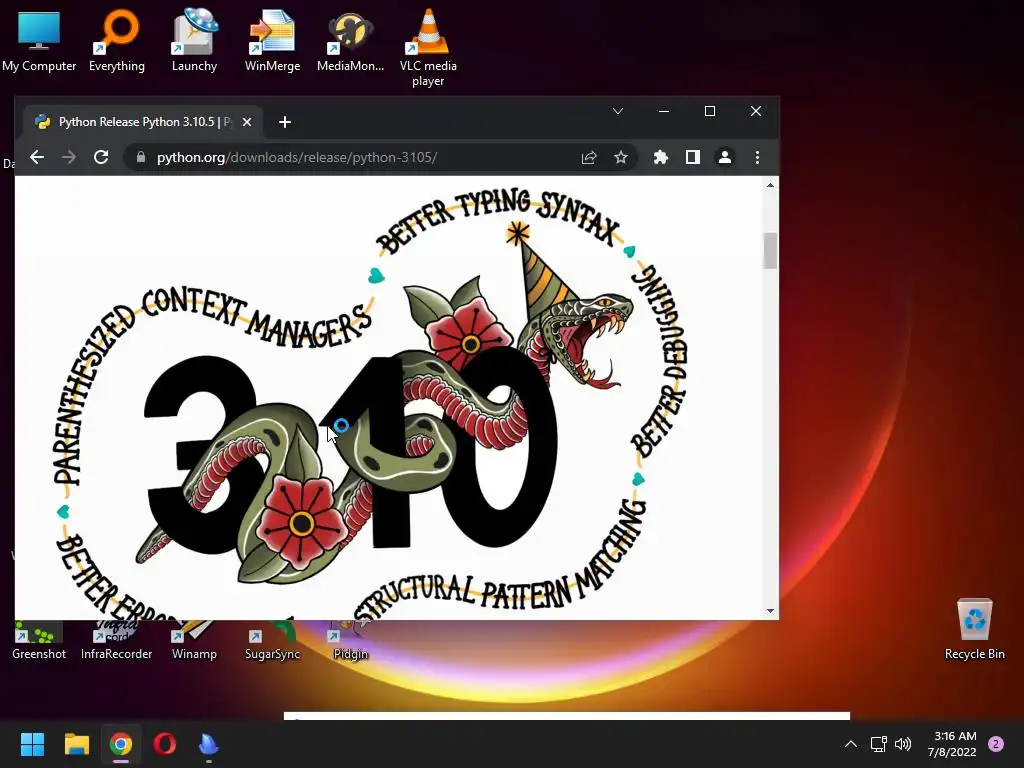Image resolution: width=1024 pixels, height=768 pixels.
Task: Open Chrome profile avatar menu
Action: (725, 157)
